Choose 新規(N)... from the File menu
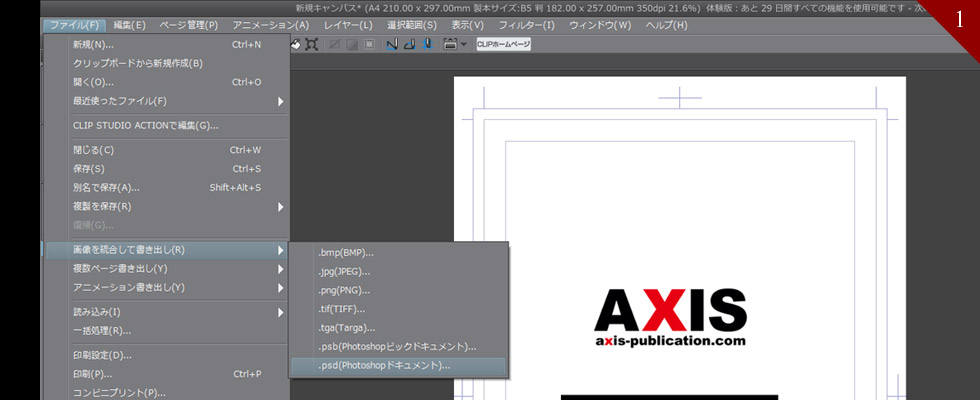 pyautogui.click(x=167, y=45)
